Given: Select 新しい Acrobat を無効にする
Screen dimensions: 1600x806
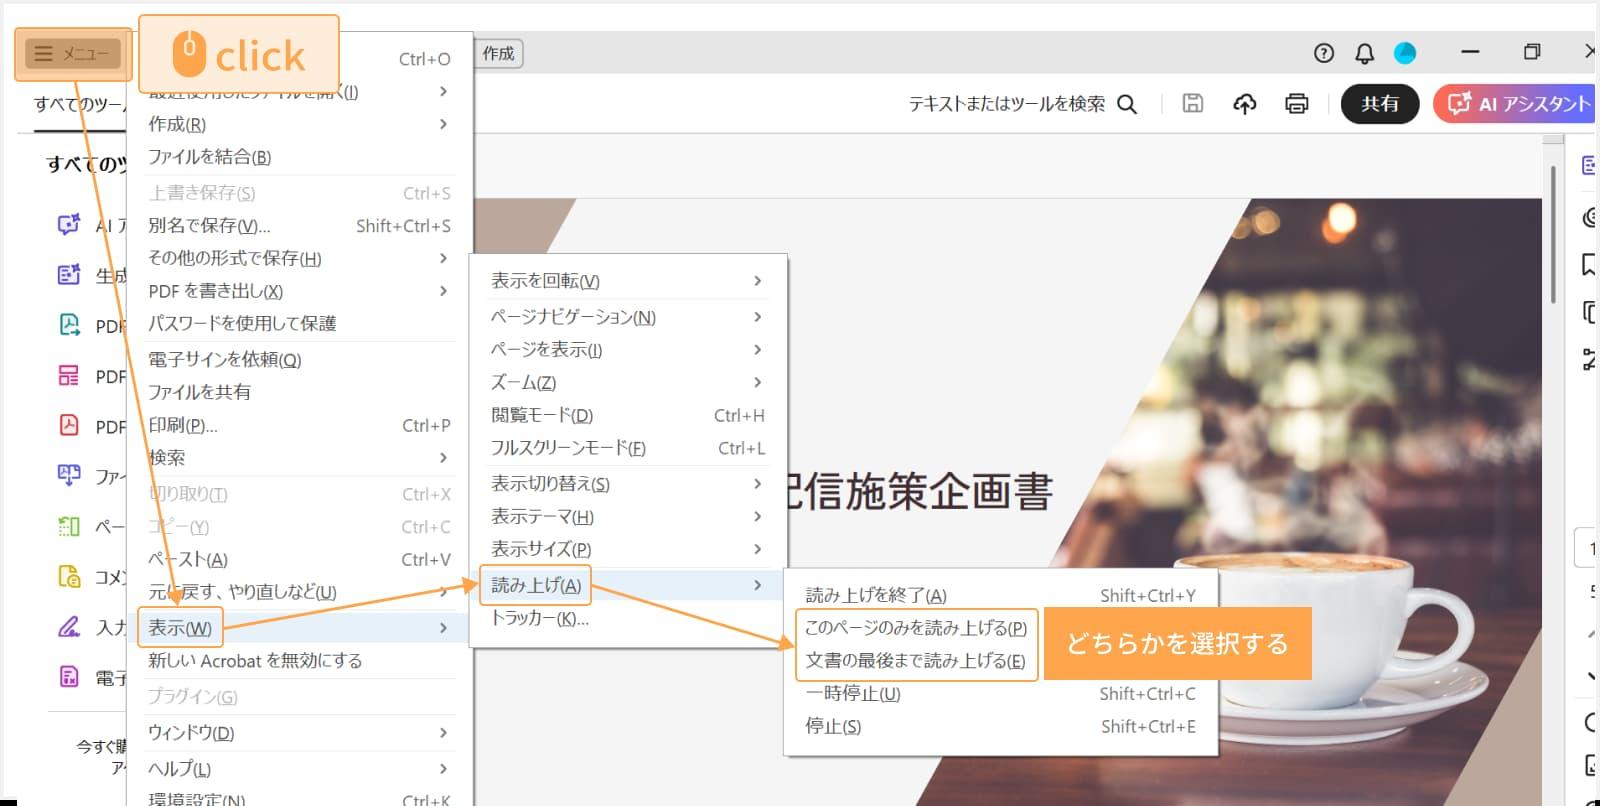Looking at the screenshot, I should [x=298, y=661].
